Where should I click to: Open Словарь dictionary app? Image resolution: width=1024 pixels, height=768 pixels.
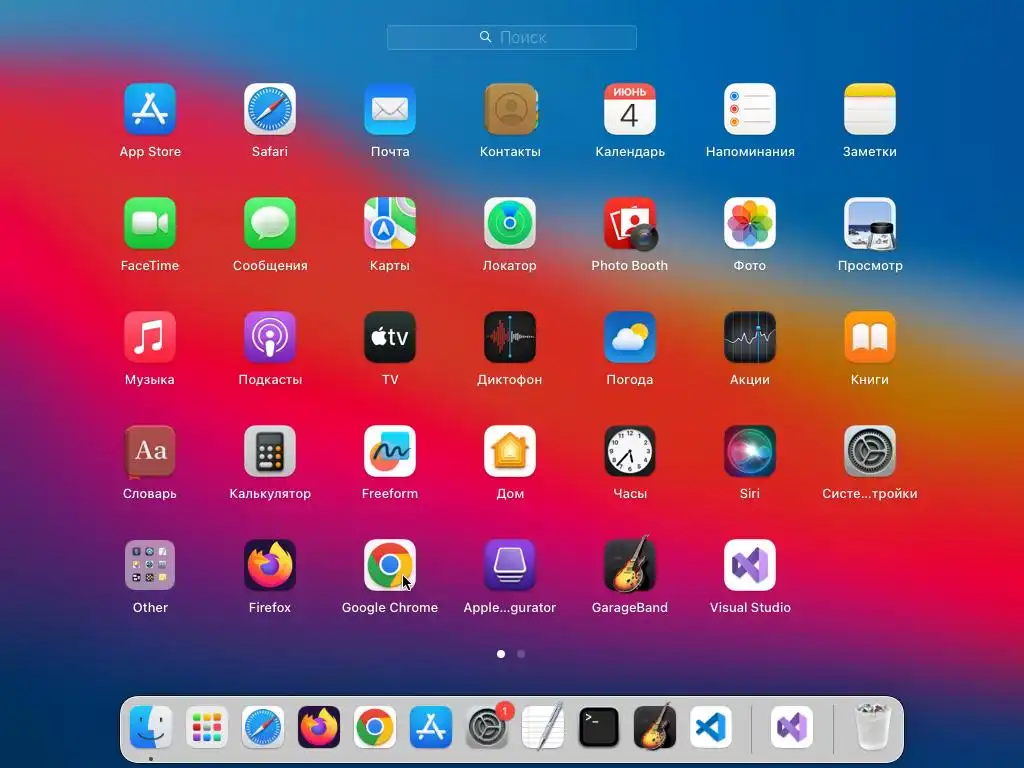click(x=150, y=451)
